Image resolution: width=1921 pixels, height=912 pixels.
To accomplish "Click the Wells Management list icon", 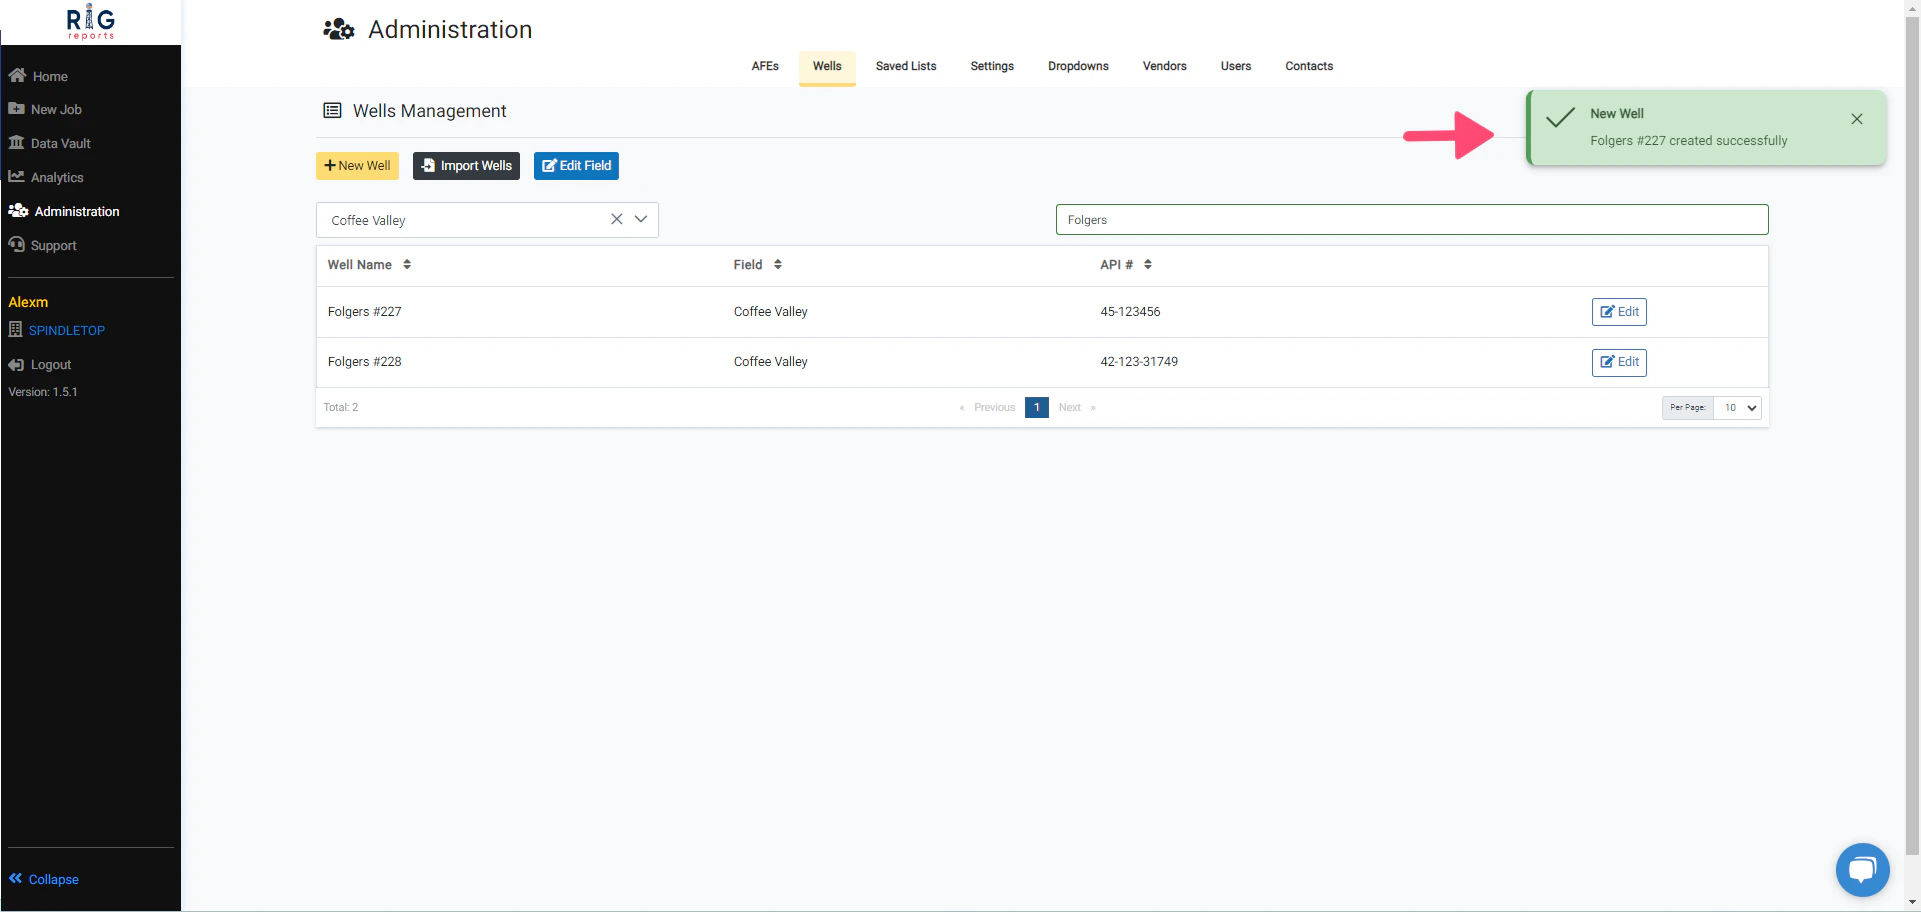I will 332,111.
